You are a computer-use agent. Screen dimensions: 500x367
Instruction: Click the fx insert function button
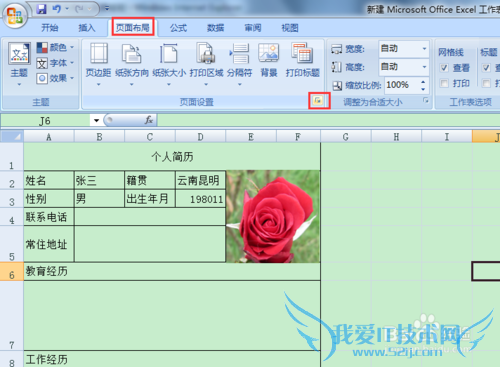pyautogui.click(x=149, y=120)
